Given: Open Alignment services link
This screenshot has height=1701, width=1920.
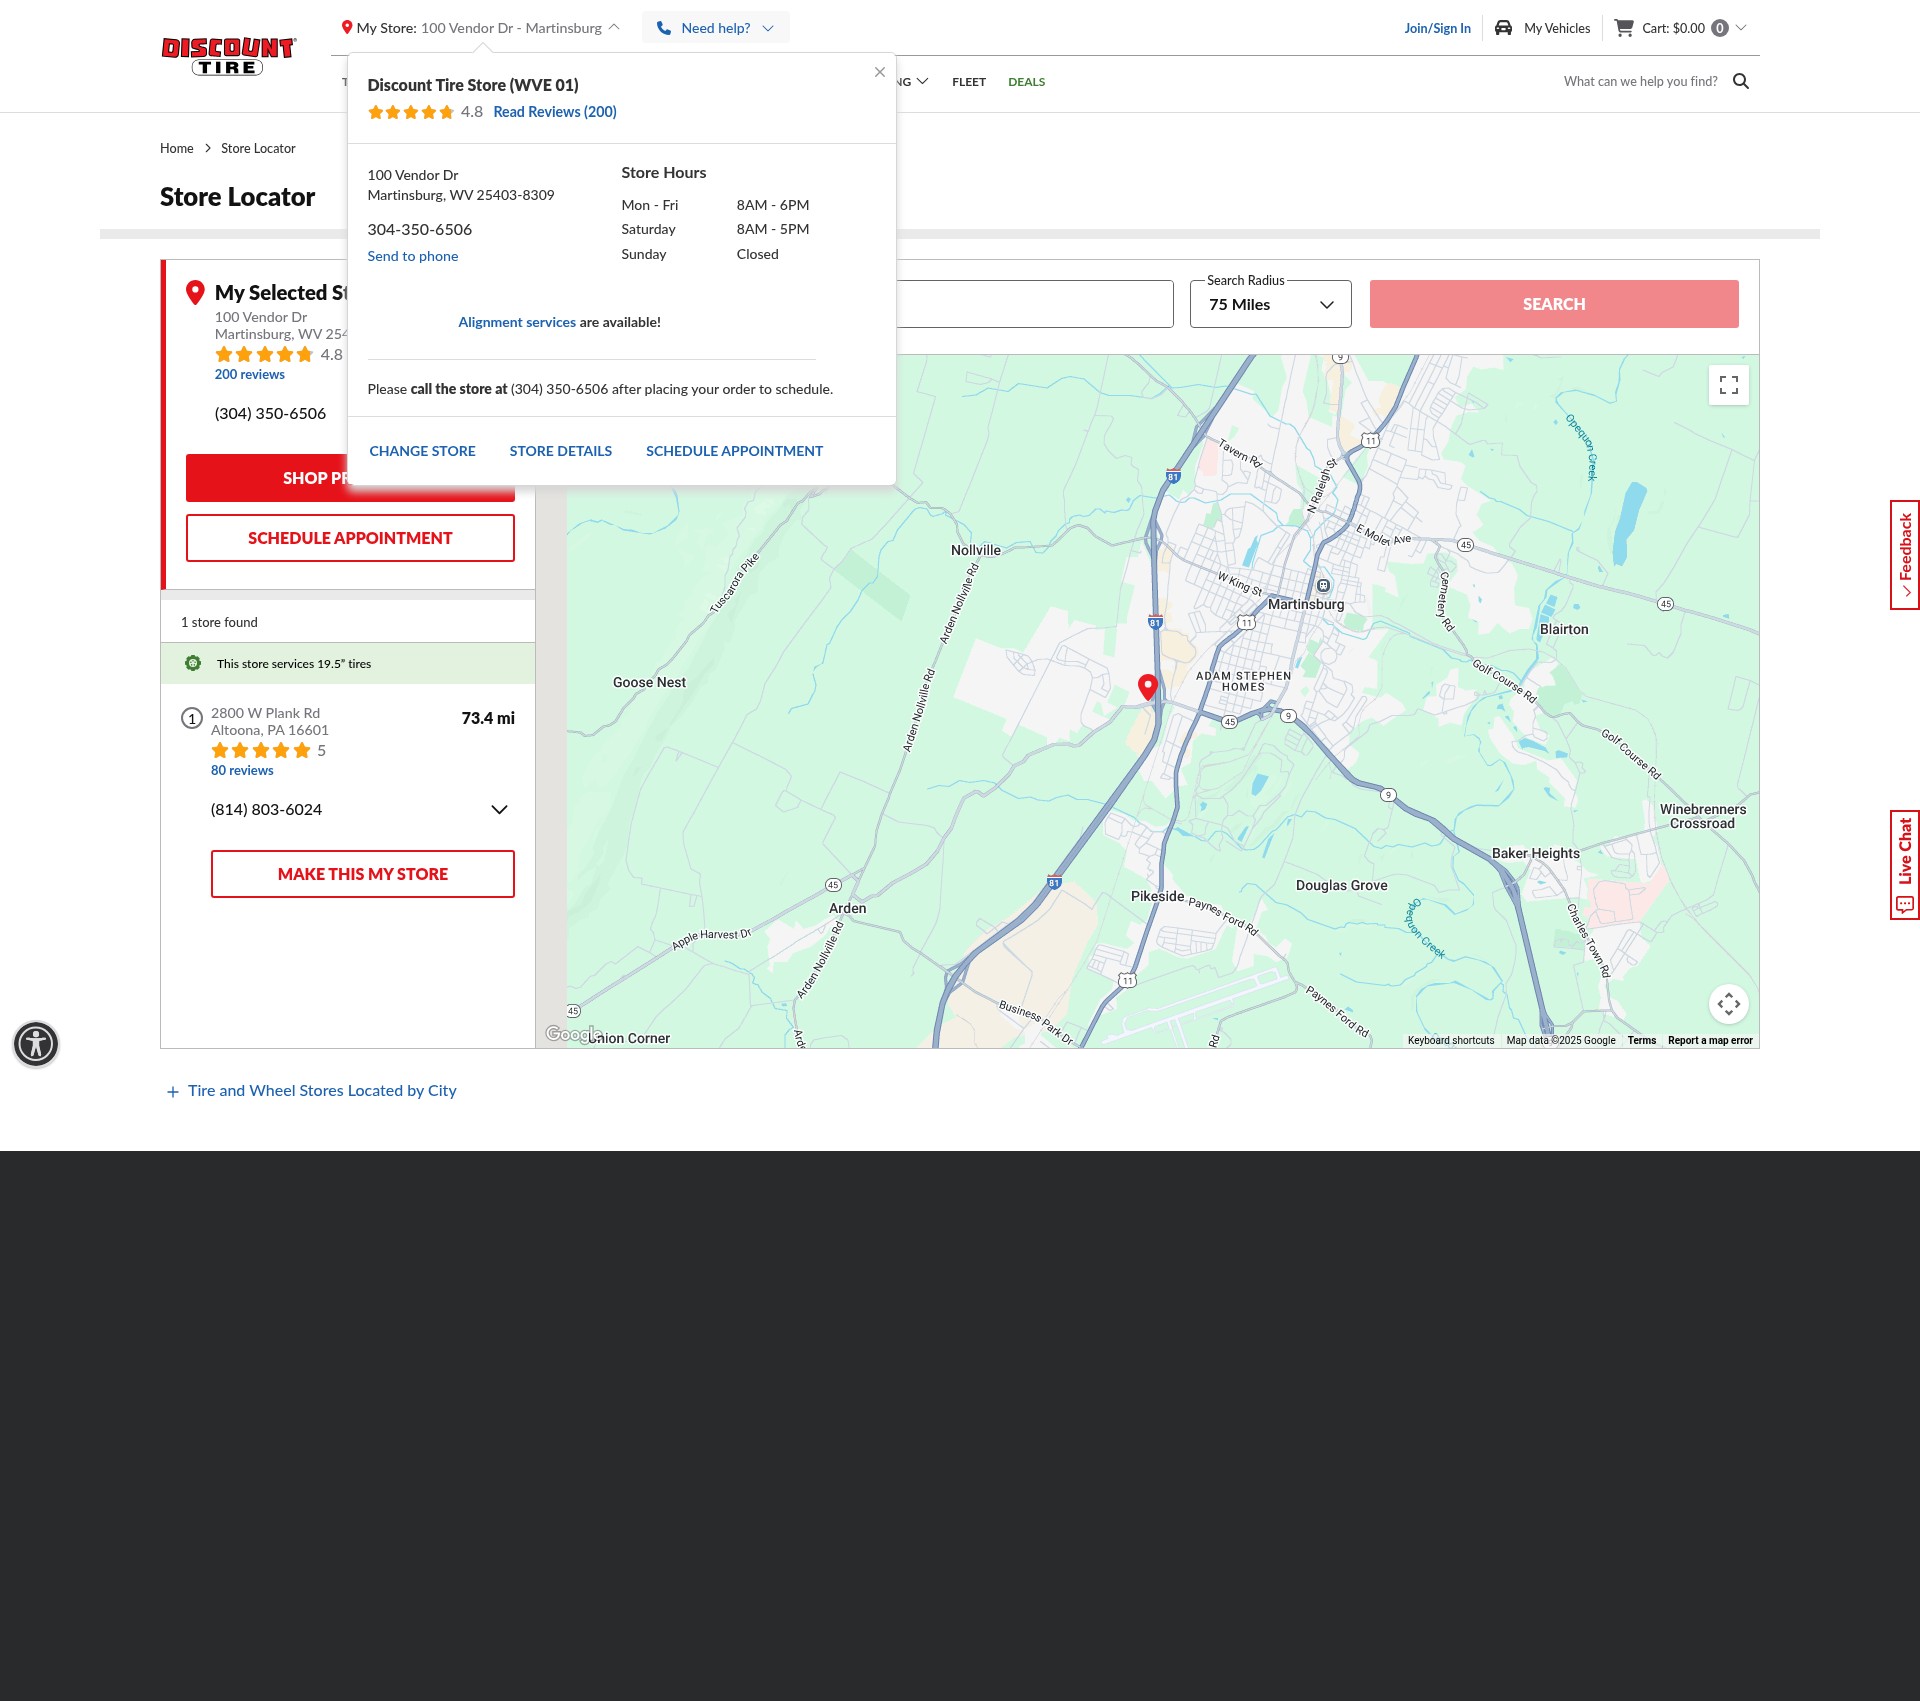Looking at the screenshot, I should point(517,322).
